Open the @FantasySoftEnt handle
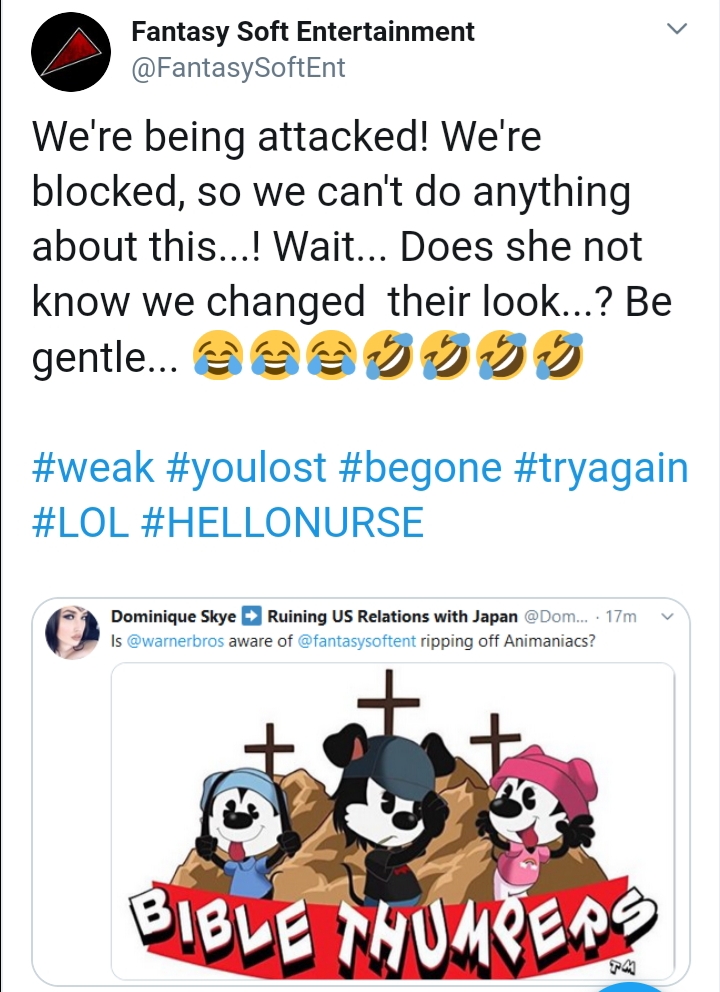The image size is (720, 992). coord(238,68)
